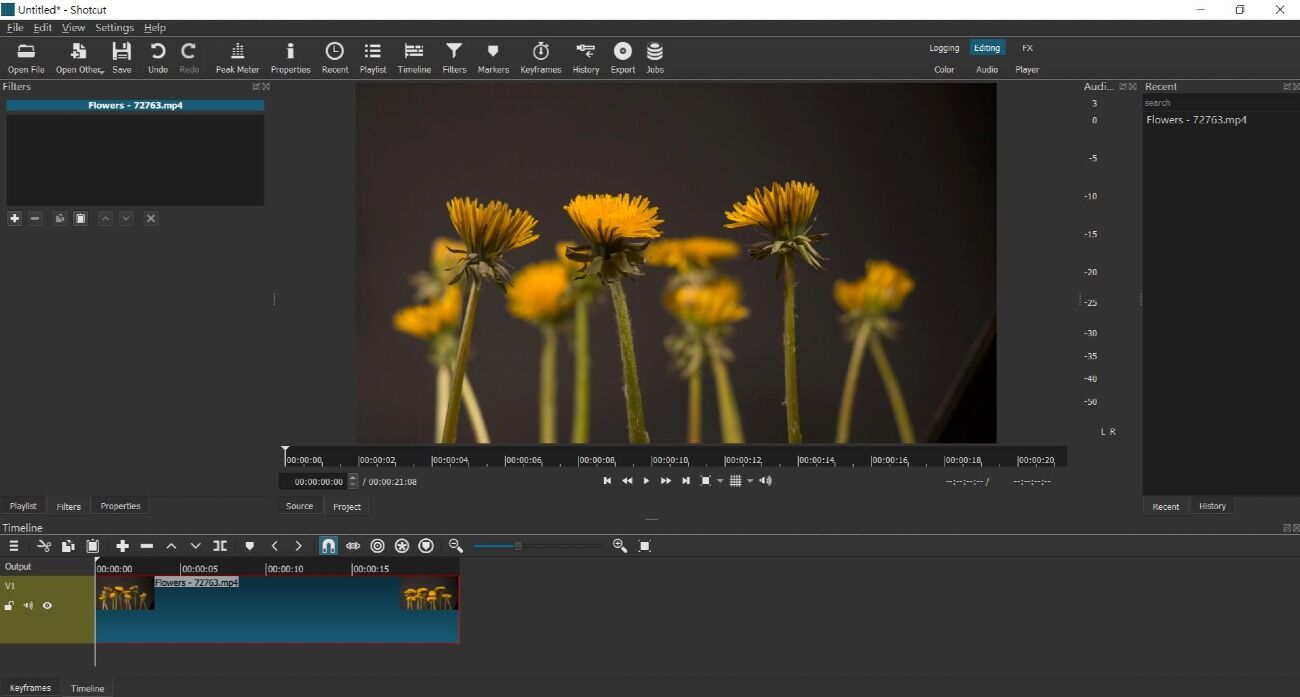Click the timeline Cut scissors icon
Viewport: 1300px width, 697px height.
44,546
